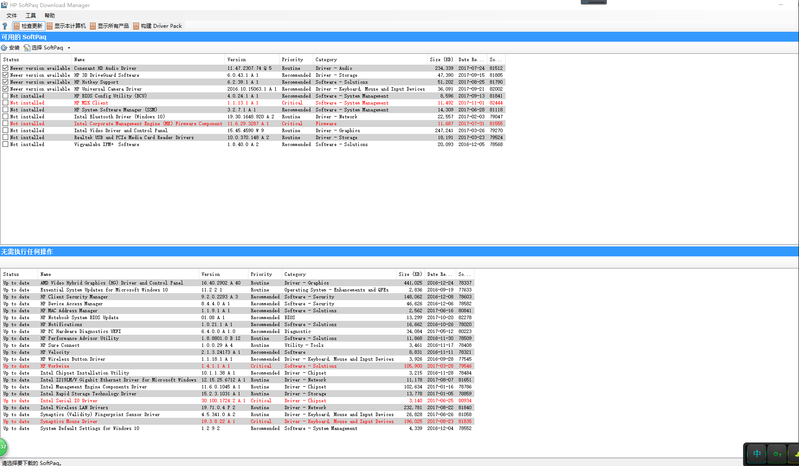Sort up-to-date list by Version column header
Viewport: 799px width, 466px height.
click(210, 274)
